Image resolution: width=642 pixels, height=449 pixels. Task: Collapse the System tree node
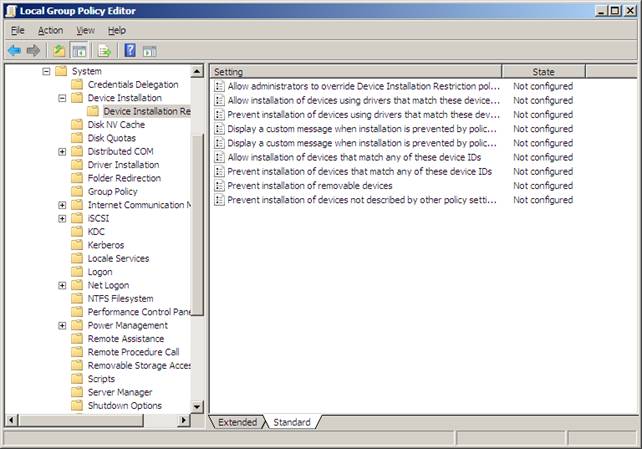pos(46,71)
